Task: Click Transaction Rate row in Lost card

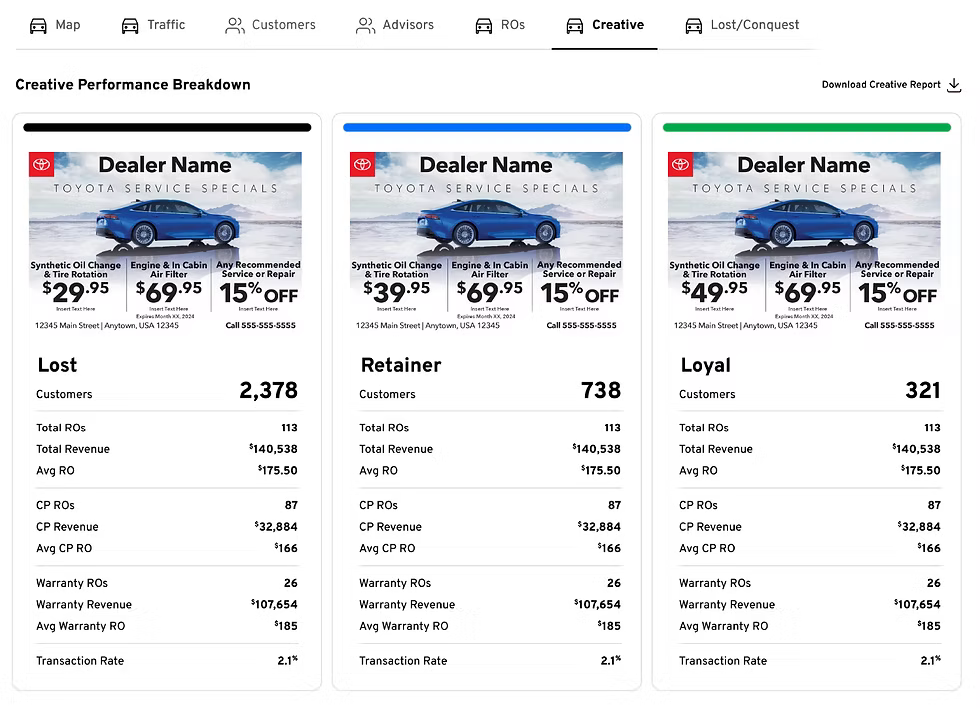Action: [167, 661]
